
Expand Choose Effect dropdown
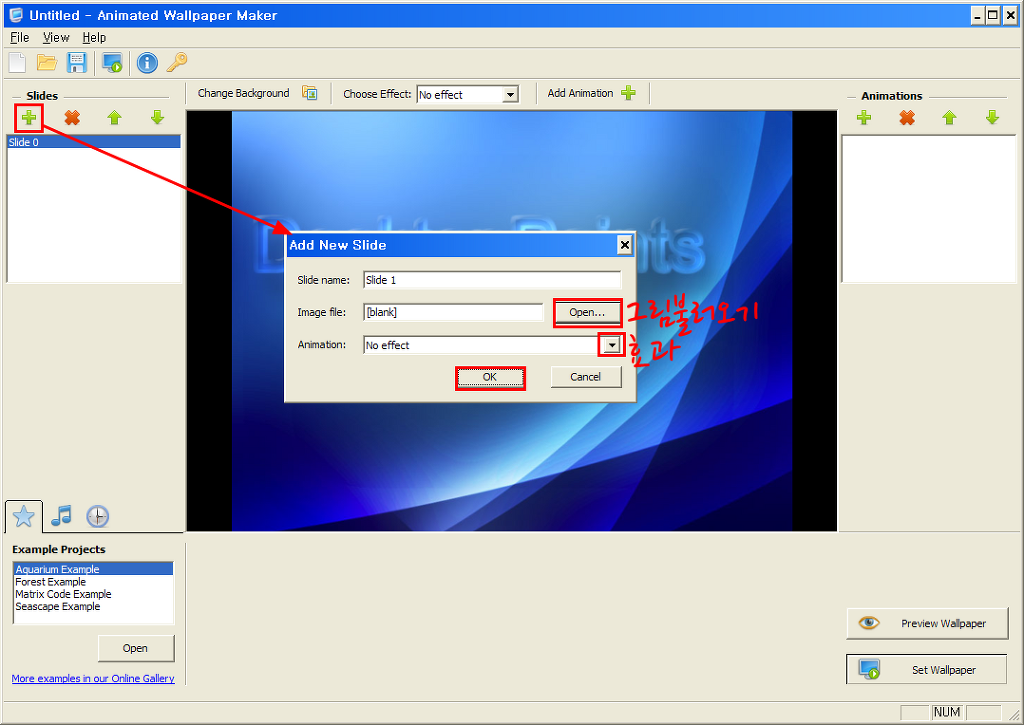point(510,95)
